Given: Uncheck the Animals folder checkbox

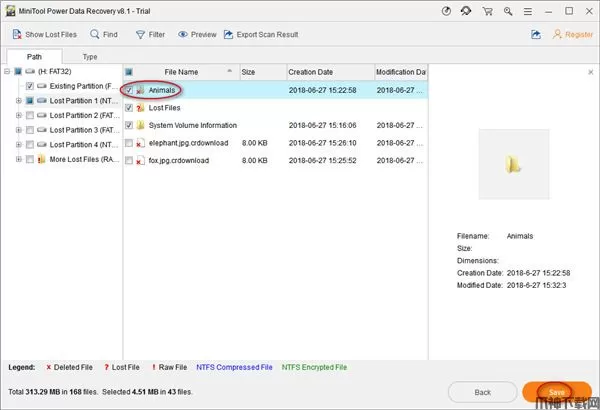Looking at the screenshot, I should (x=130, y=90).
